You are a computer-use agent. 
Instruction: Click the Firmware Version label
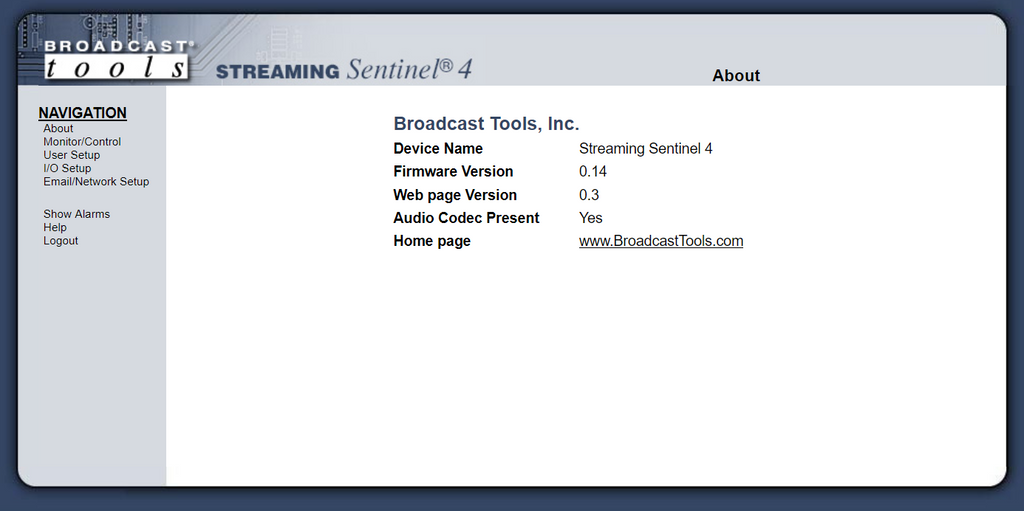453,172
